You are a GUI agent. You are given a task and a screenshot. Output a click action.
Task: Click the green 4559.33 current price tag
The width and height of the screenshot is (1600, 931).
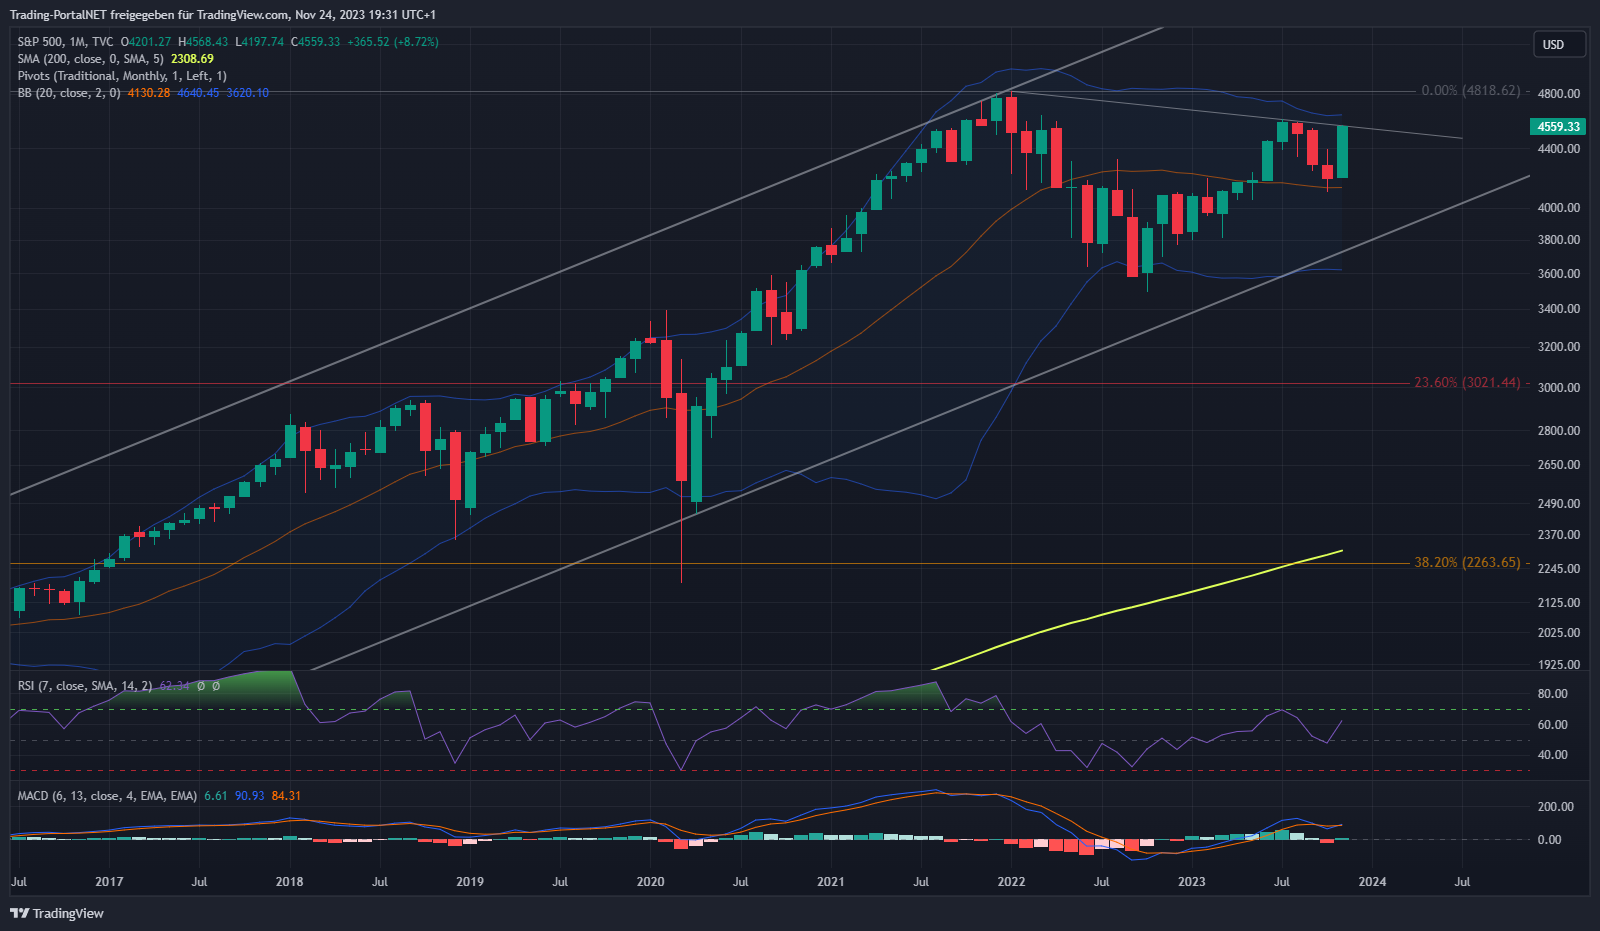[1558, 127]
